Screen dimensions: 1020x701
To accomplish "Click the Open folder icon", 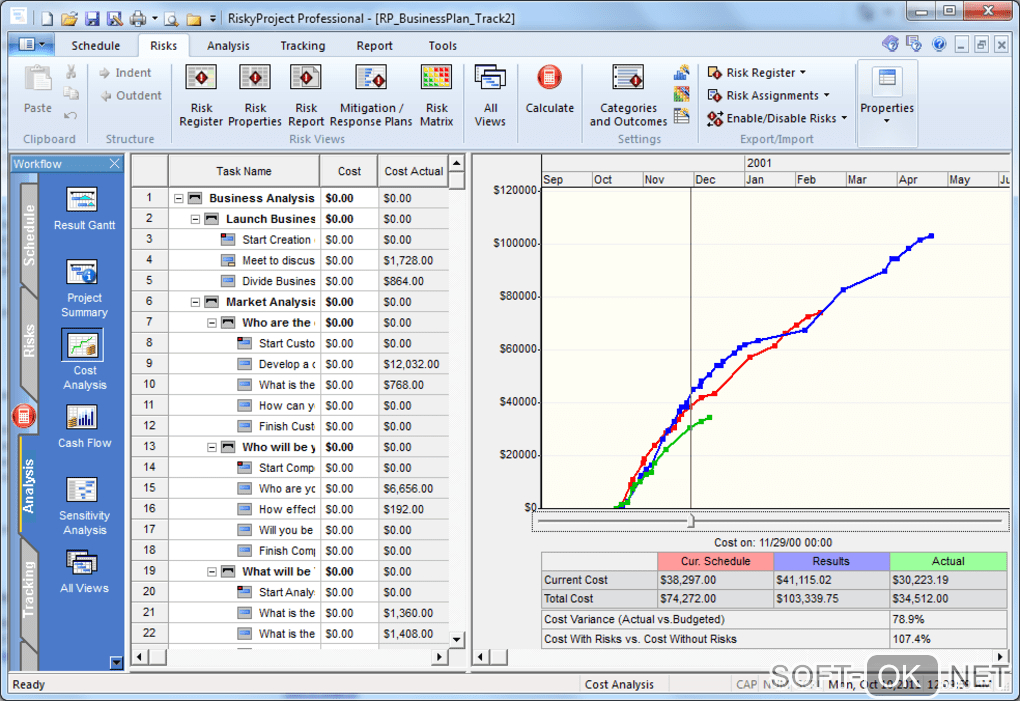I will (x=69, y=18).
